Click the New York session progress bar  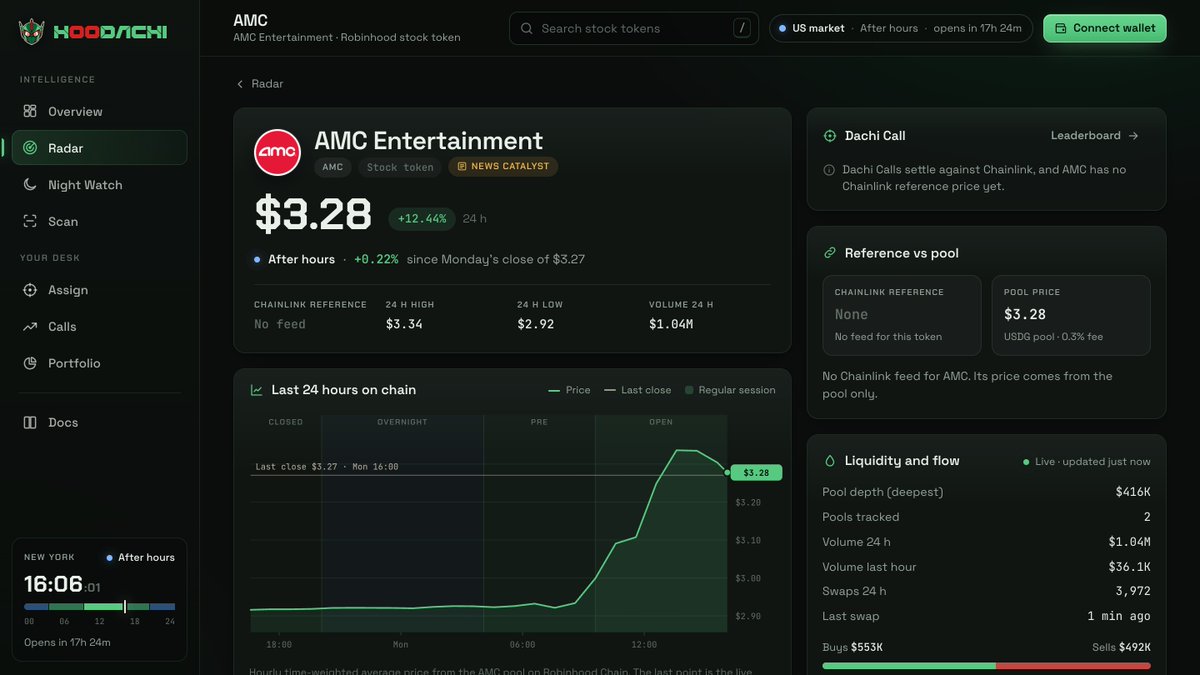coord(100,607)
